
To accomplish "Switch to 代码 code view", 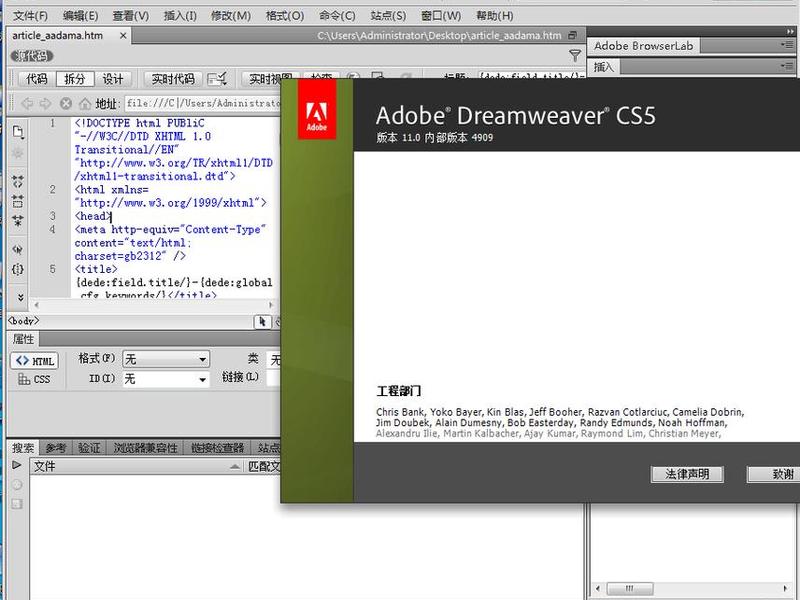I will click(x=37, y=79).
